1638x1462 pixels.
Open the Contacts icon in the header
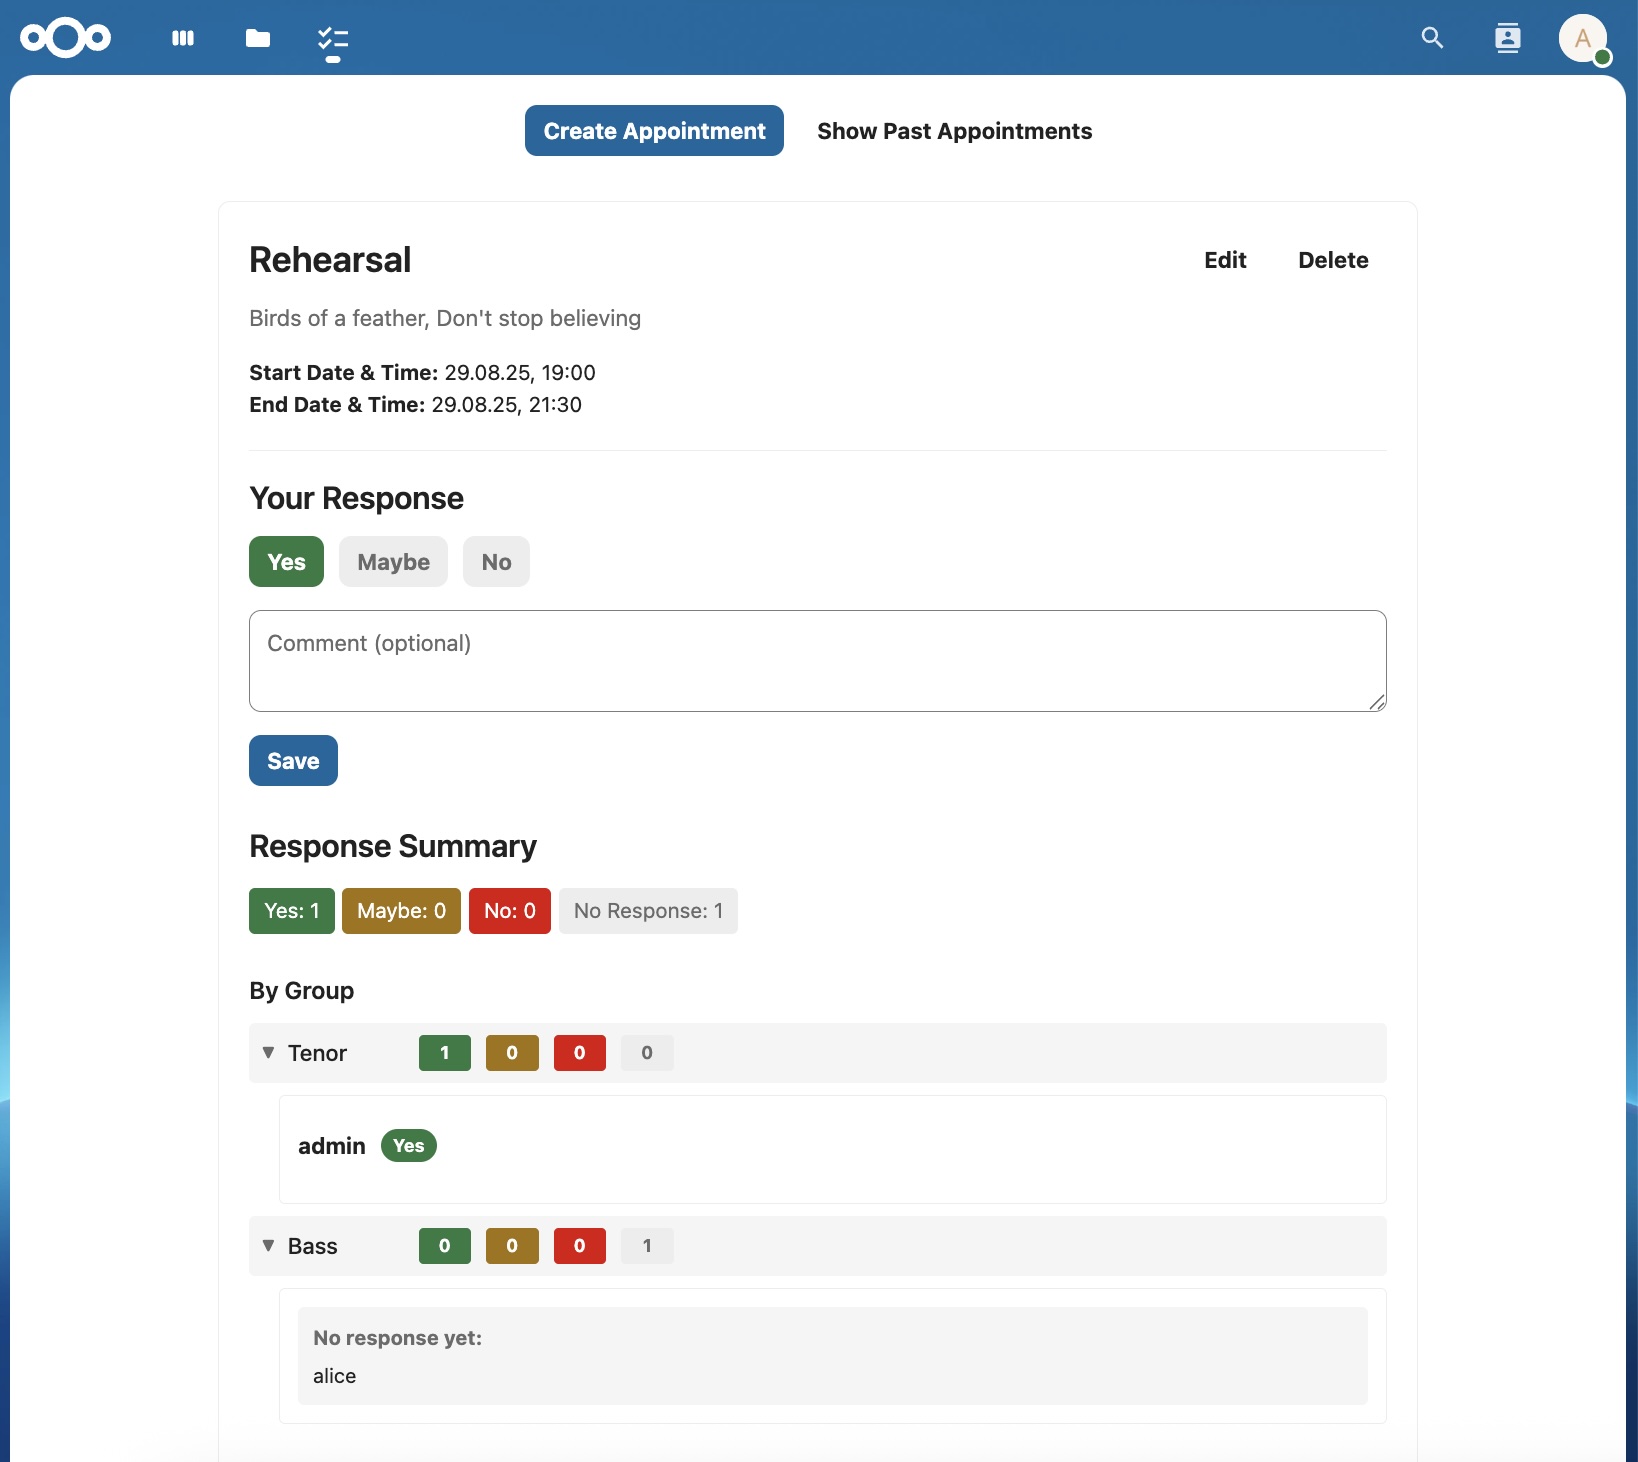tap(1508, 37)
